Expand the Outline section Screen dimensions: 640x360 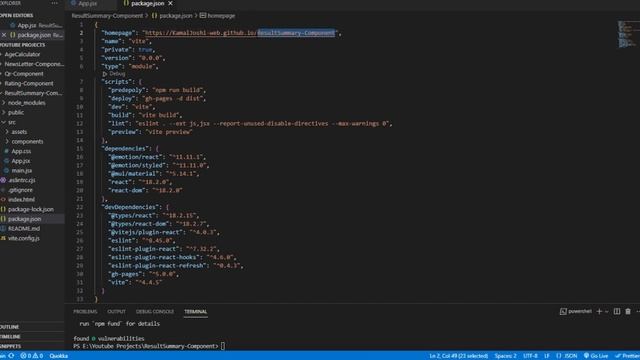(10, 327)
